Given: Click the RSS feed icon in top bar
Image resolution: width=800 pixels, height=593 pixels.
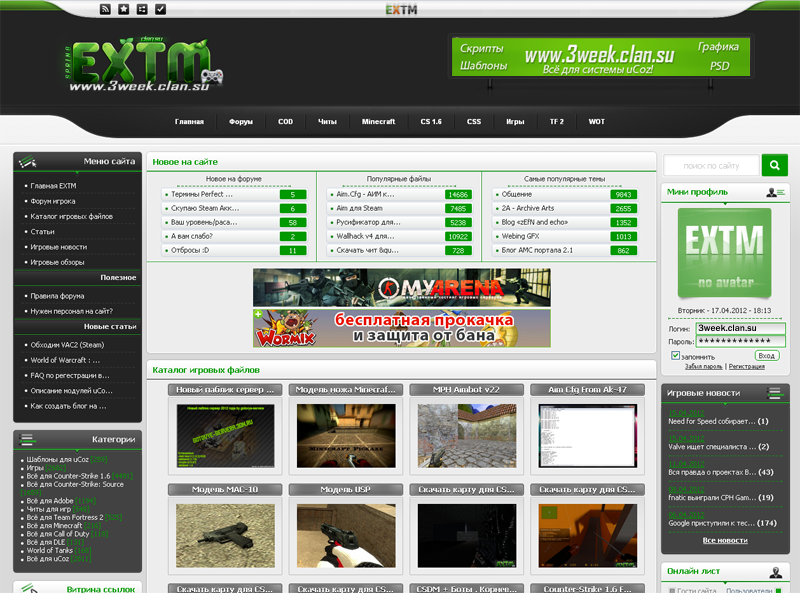Looking at the screenshot, I should 106,10.
